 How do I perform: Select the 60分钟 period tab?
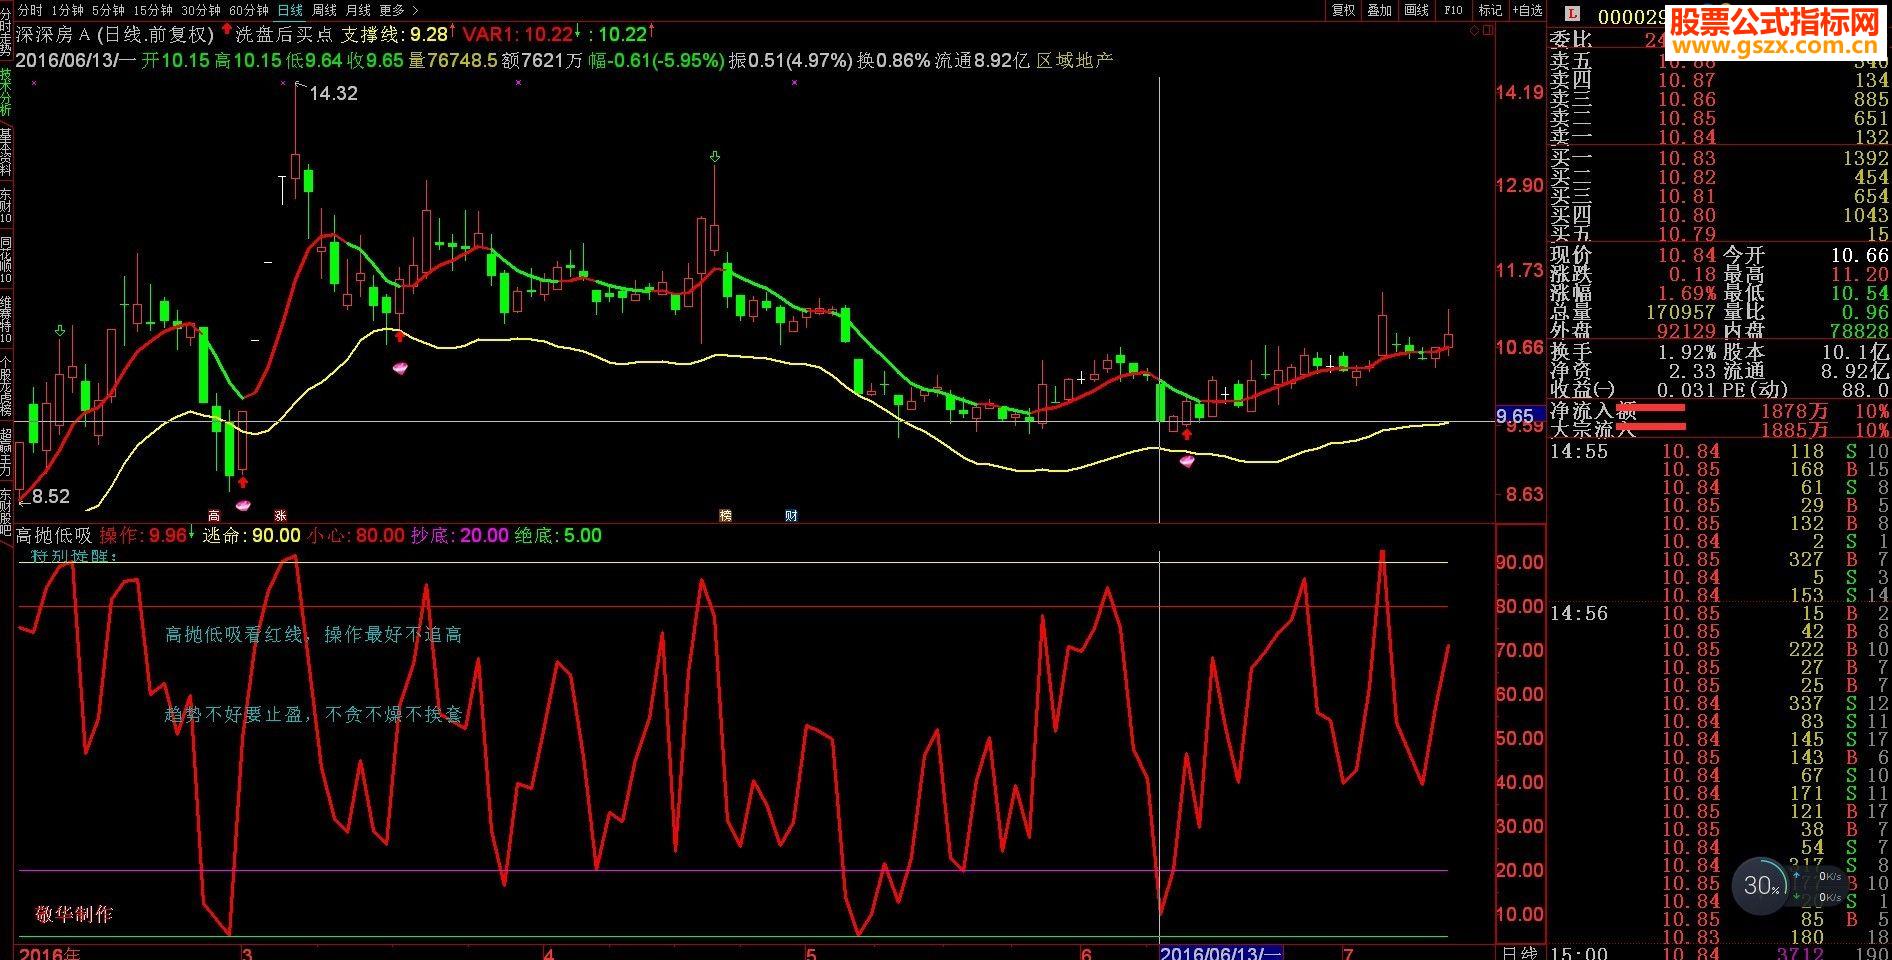(249, 10)
